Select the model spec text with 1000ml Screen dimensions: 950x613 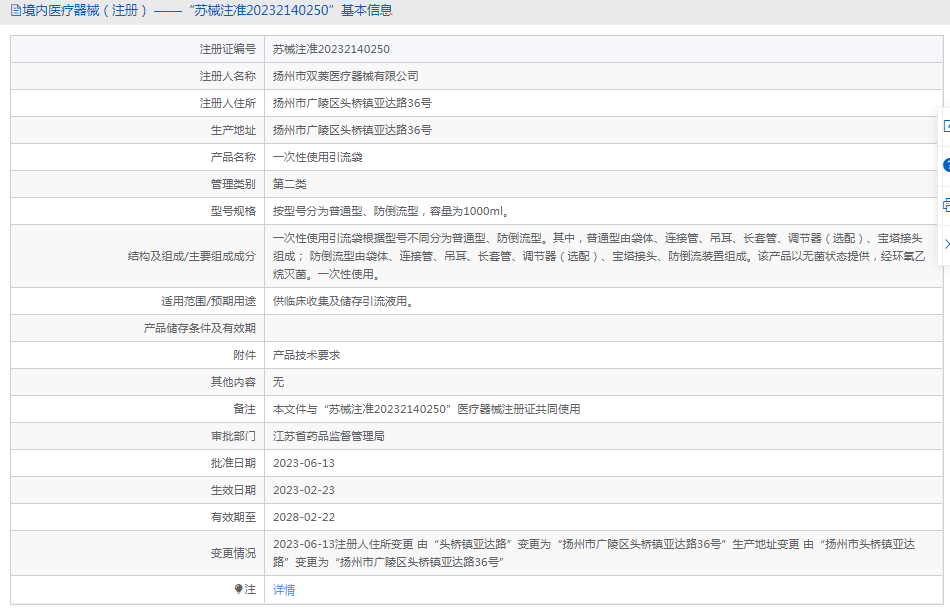click(391, 211)
